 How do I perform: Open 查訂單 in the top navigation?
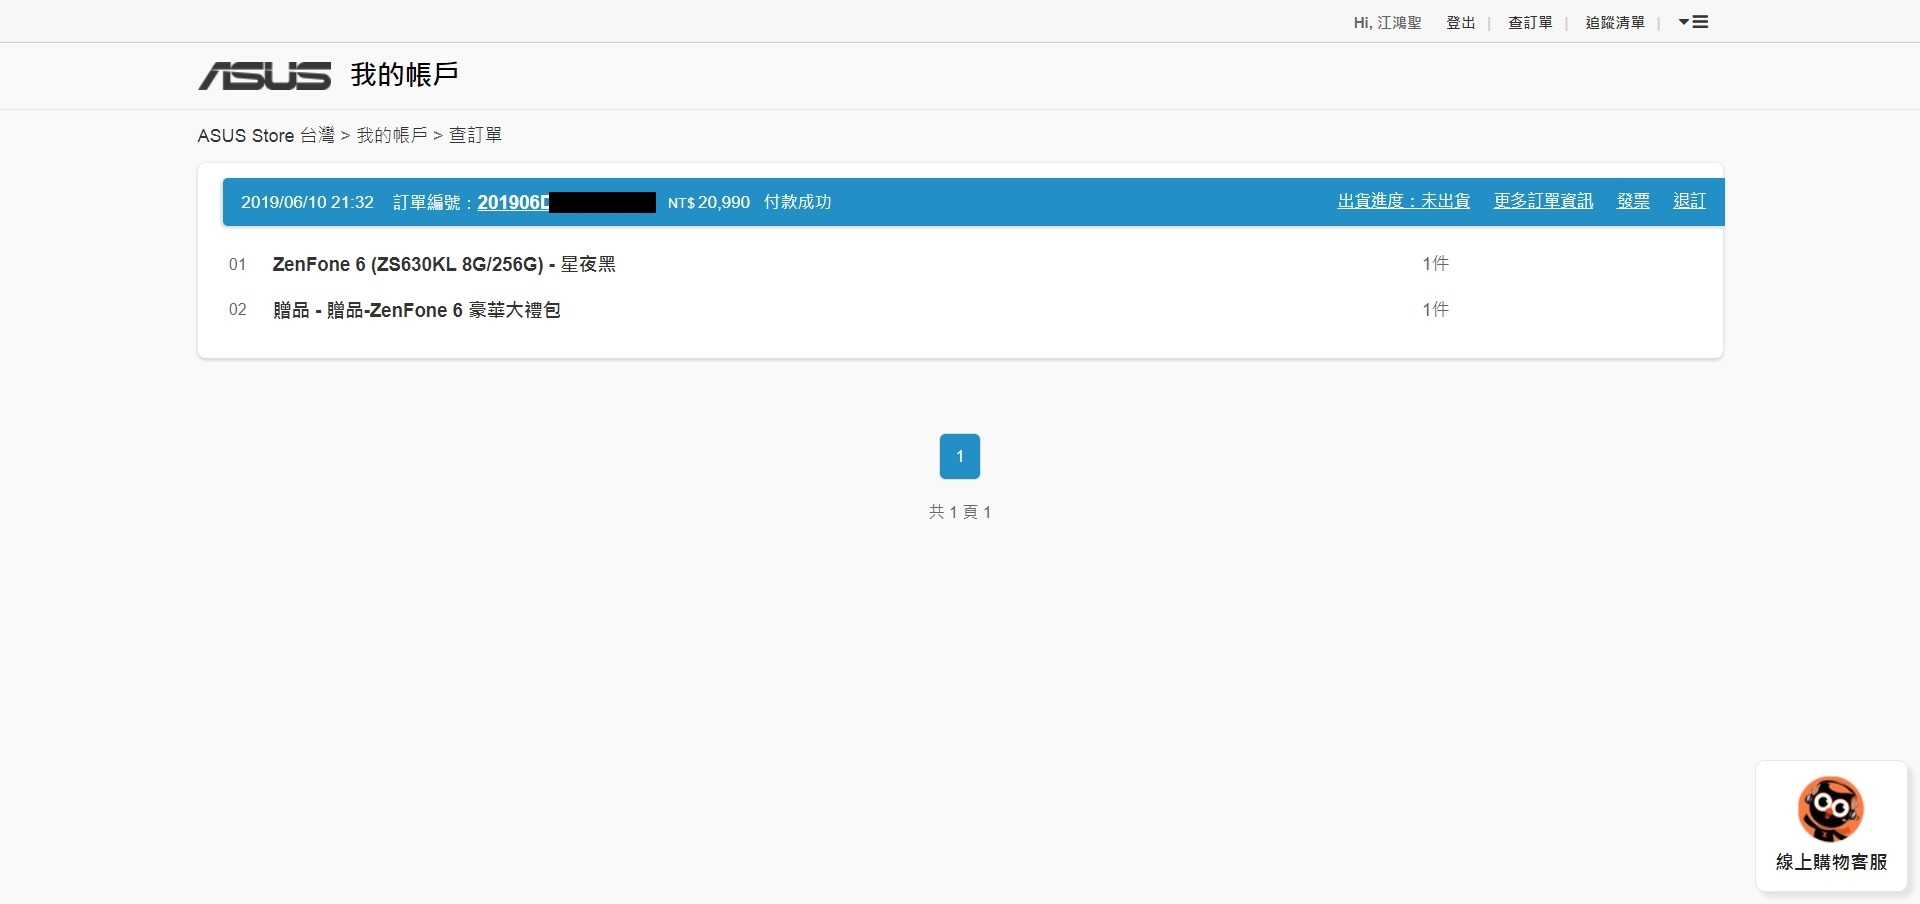[x=1530, y=22]
